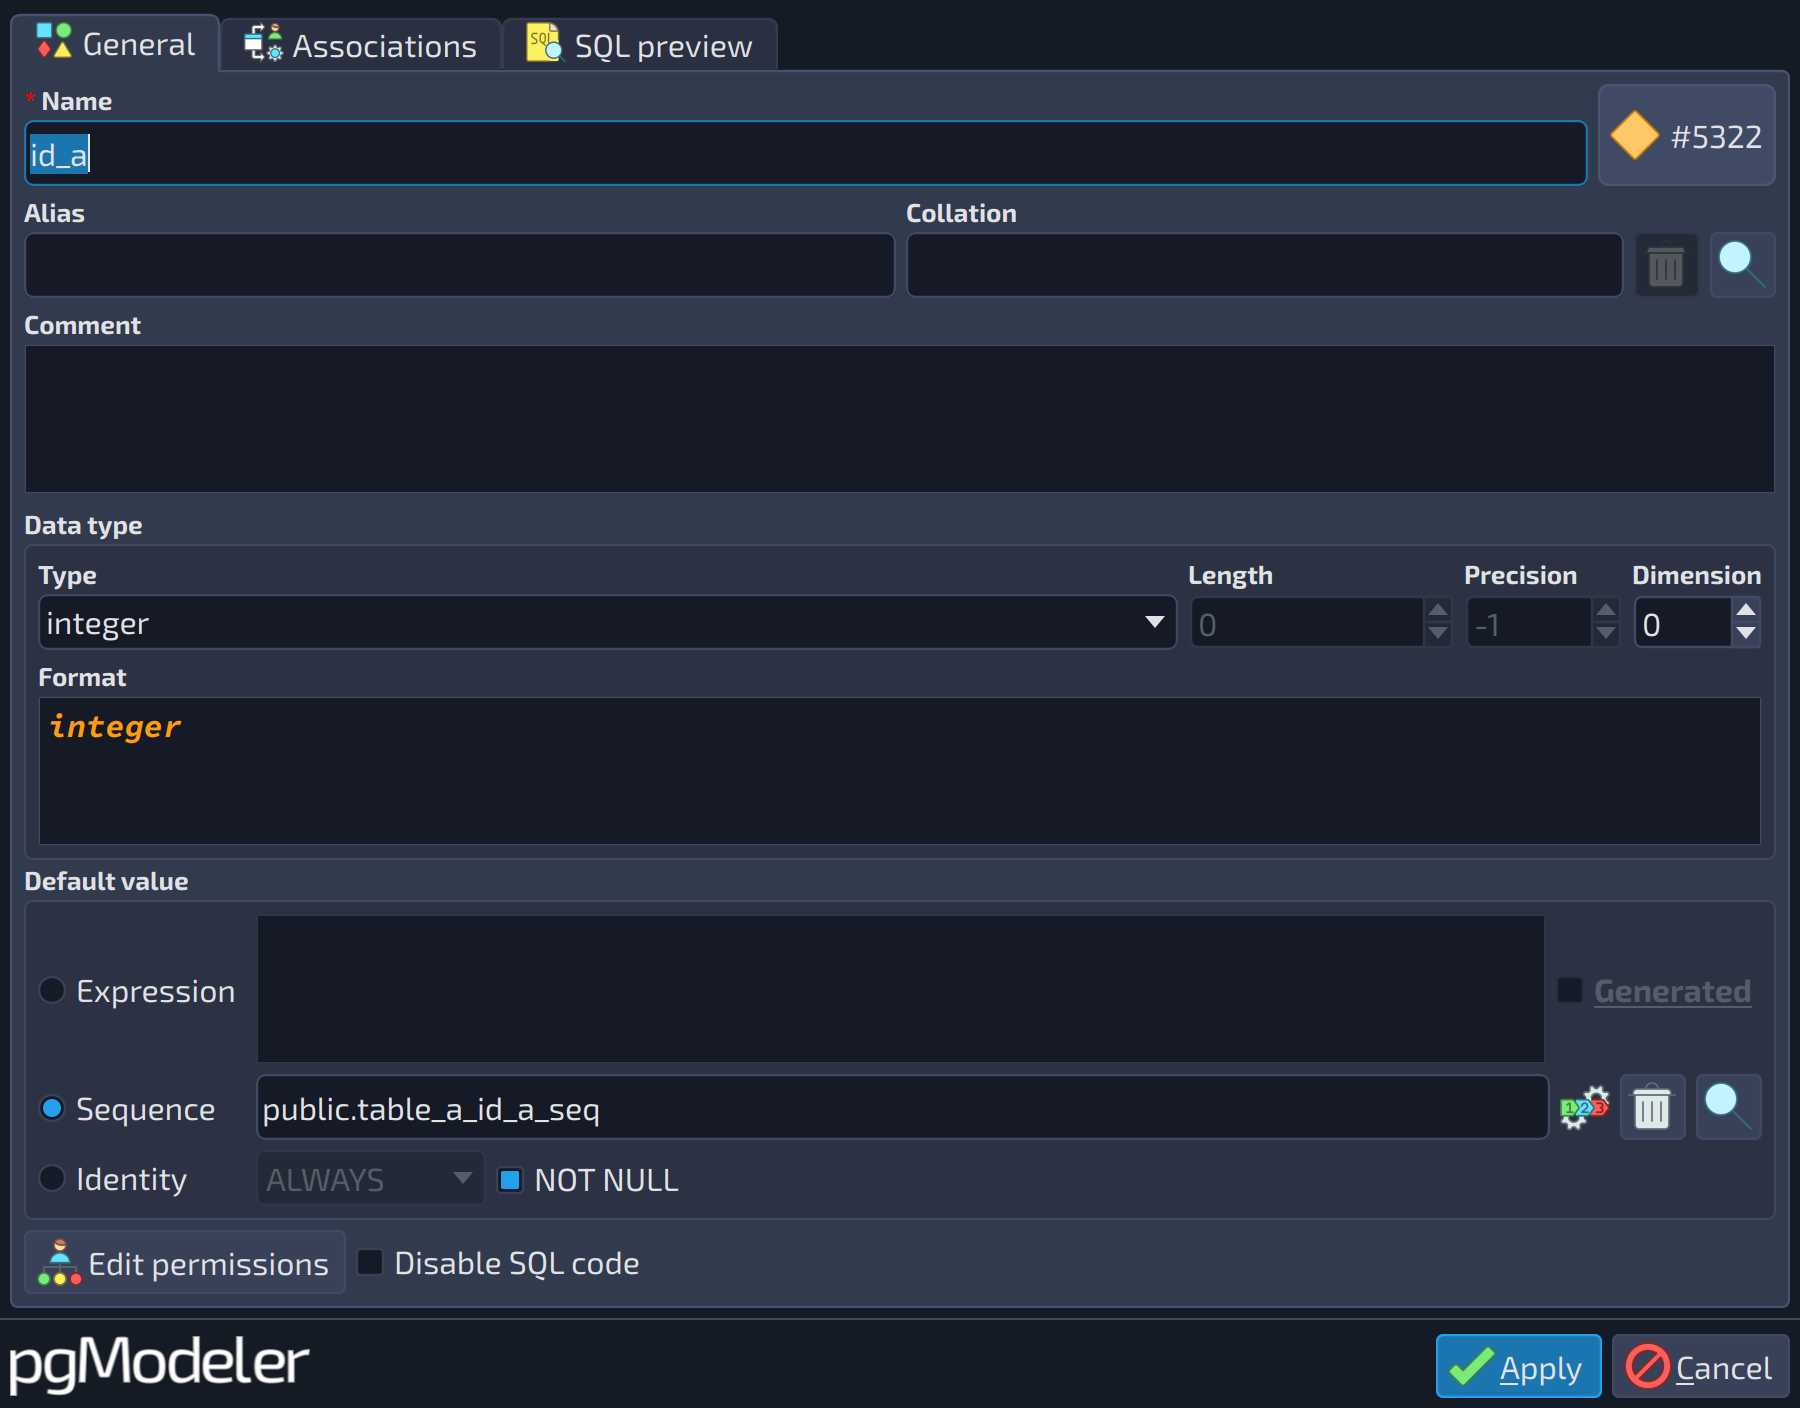Increase the Dimension value with up arrow
1800x1408 pixels.
coord(1746,610)
